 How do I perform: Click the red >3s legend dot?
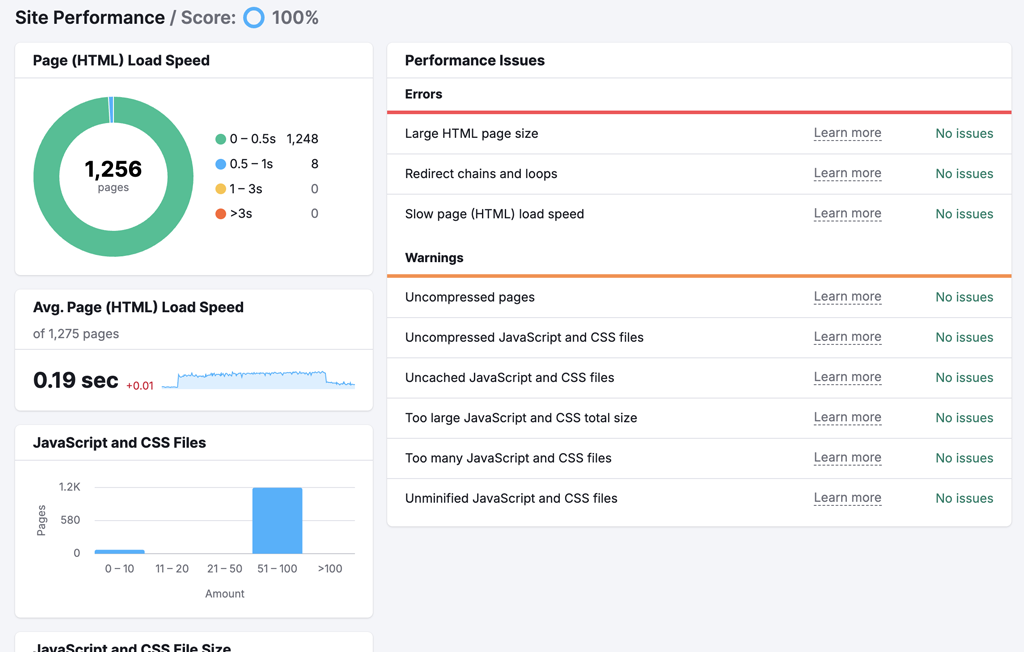pos(221,214)
